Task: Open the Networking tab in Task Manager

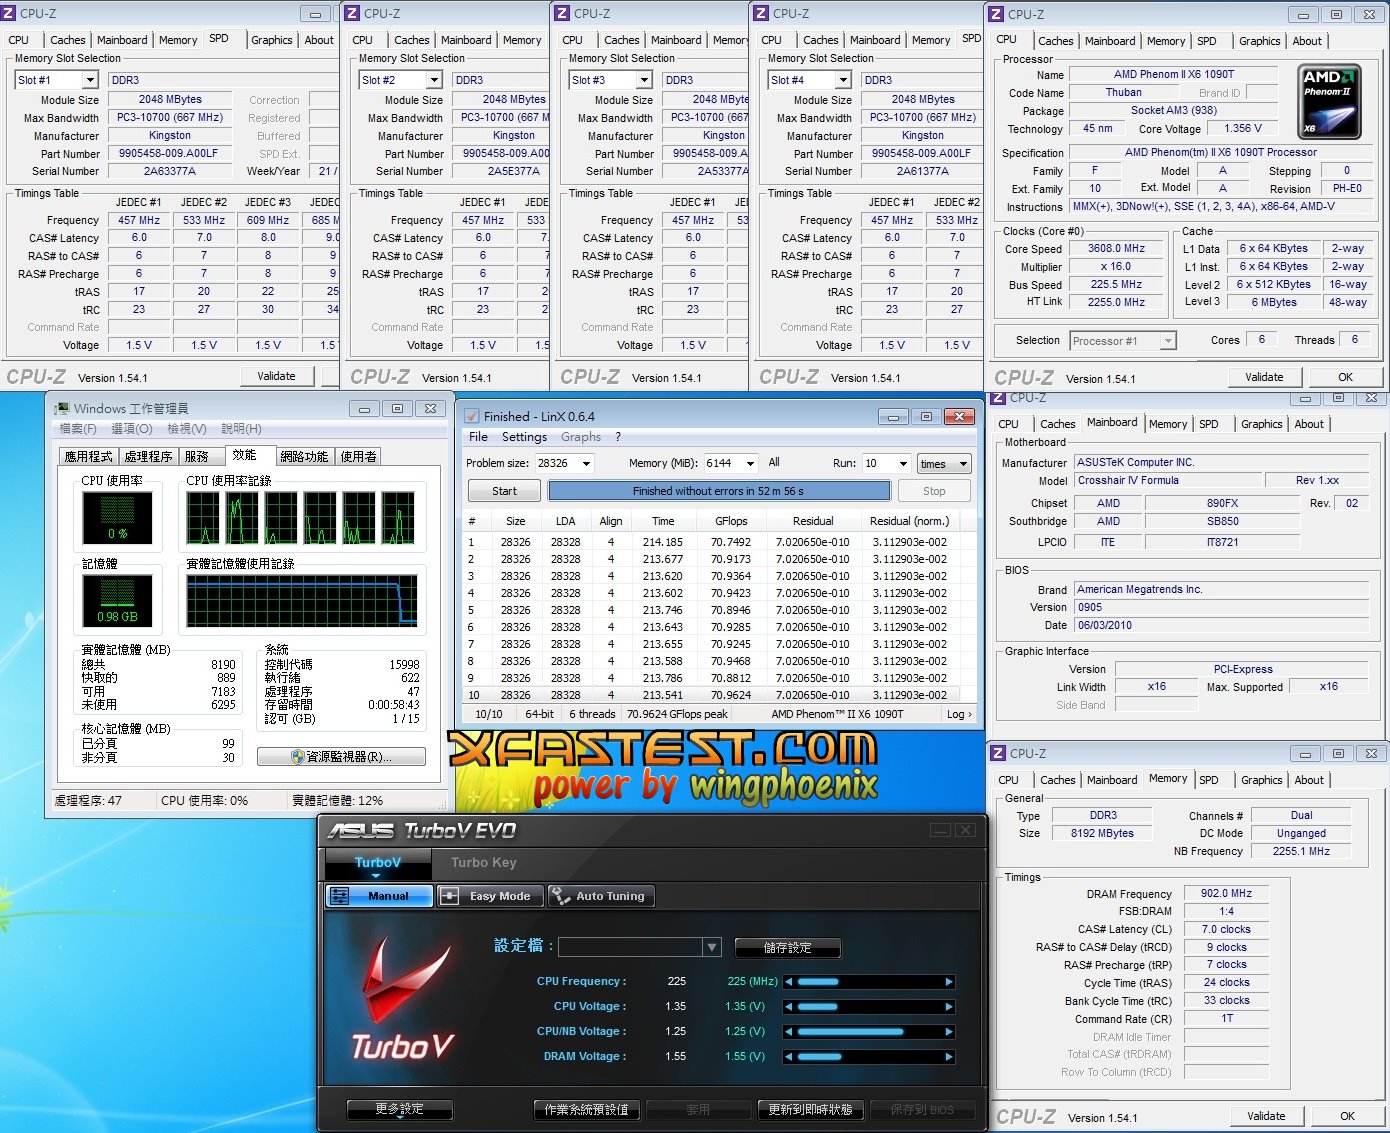Action: [304, 456]
